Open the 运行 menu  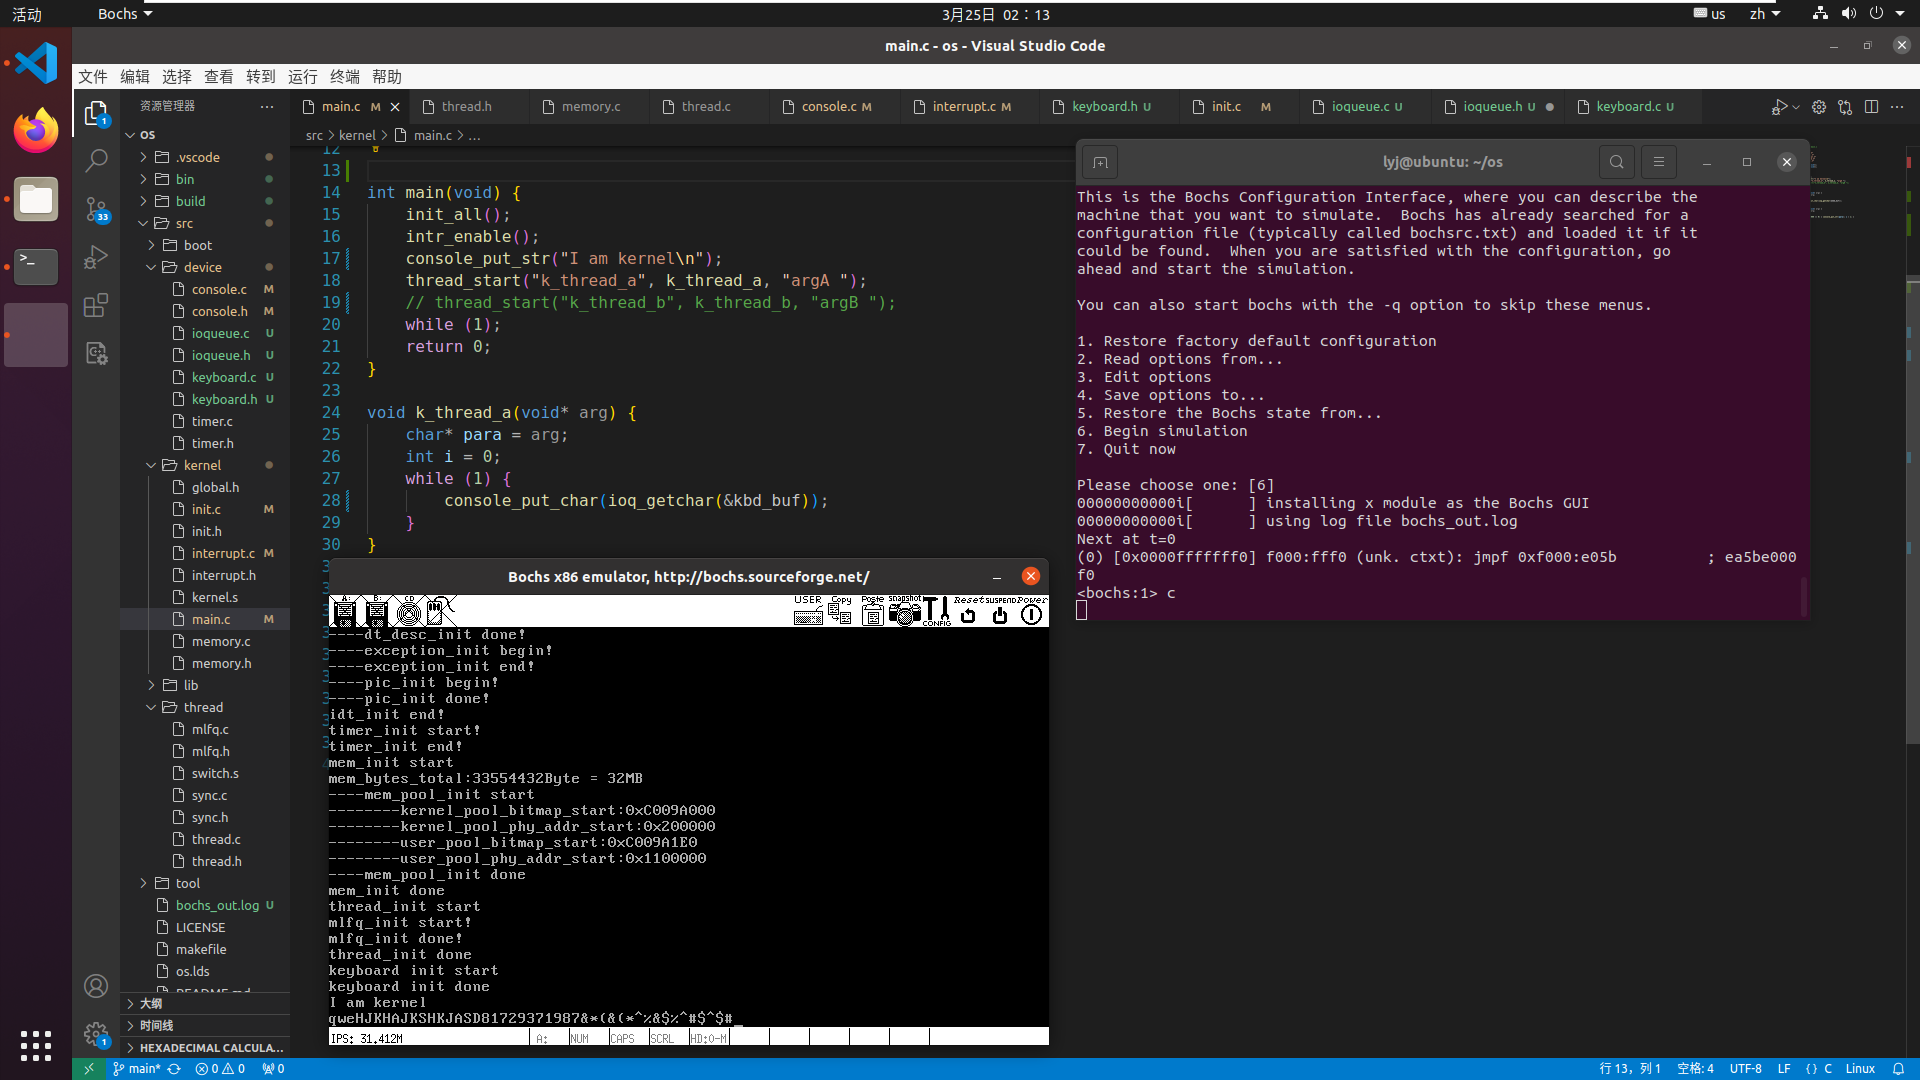(303, 77)
